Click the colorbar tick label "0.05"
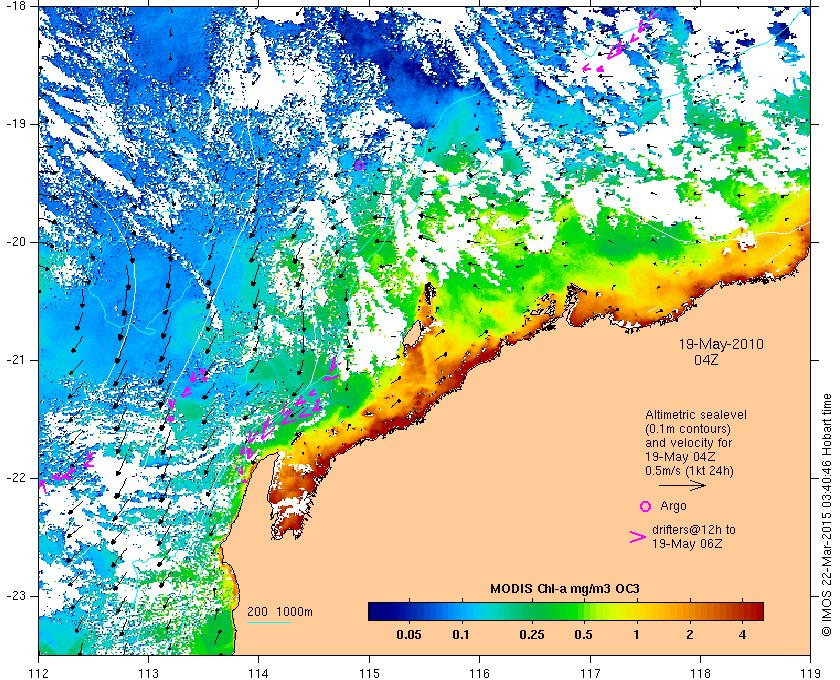Viewport: 840px width, 680px height. [x=409, y=635]
